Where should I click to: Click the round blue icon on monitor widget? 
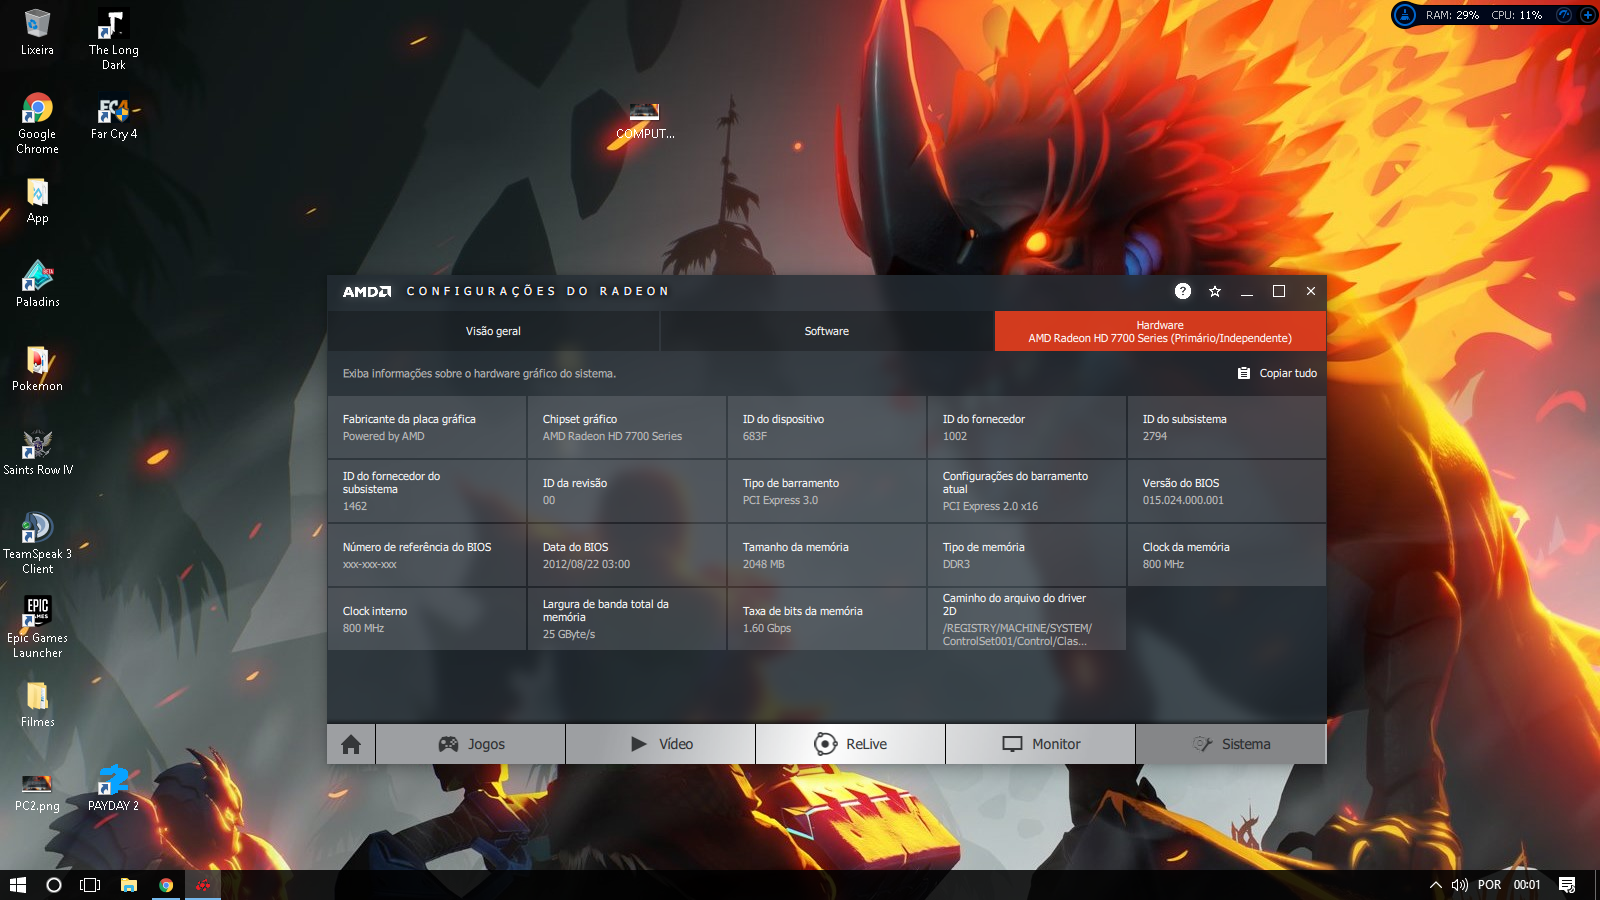pos(1405,15)
